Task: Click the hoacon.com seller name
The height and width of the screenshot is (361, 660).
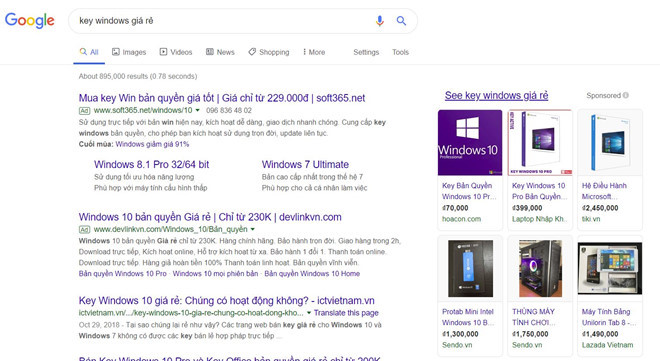Action: (461, 219)
